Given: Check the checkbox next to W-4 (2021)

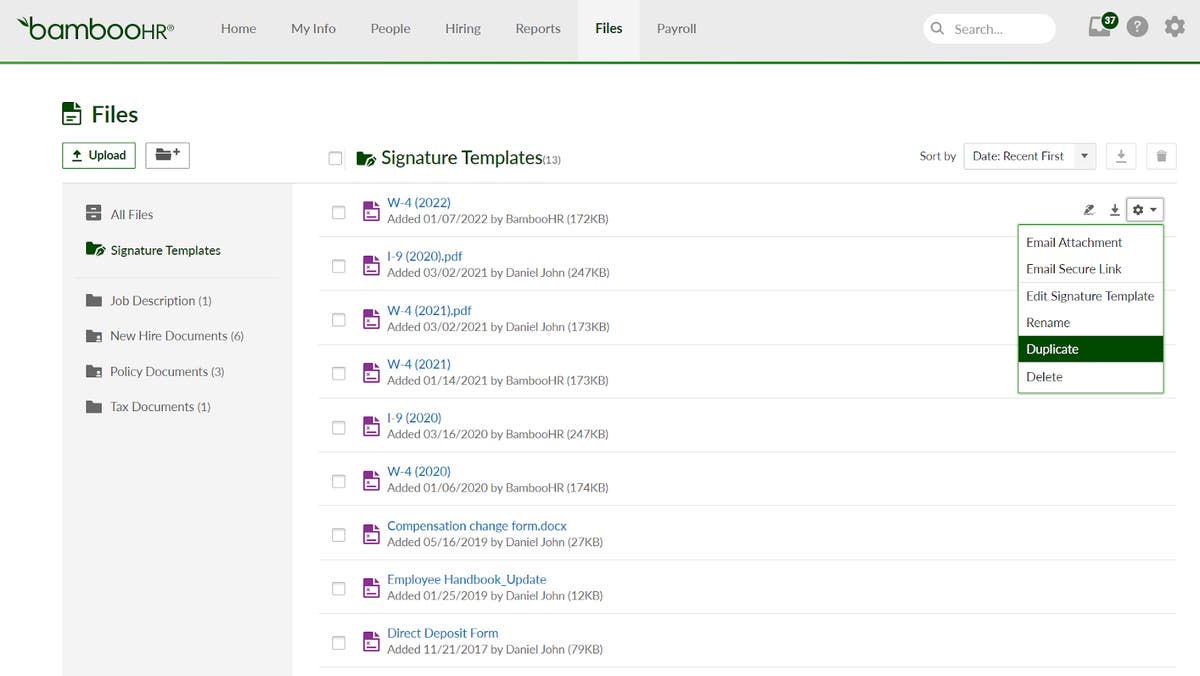Looking at the screenshot, I should tap(339, 373).
